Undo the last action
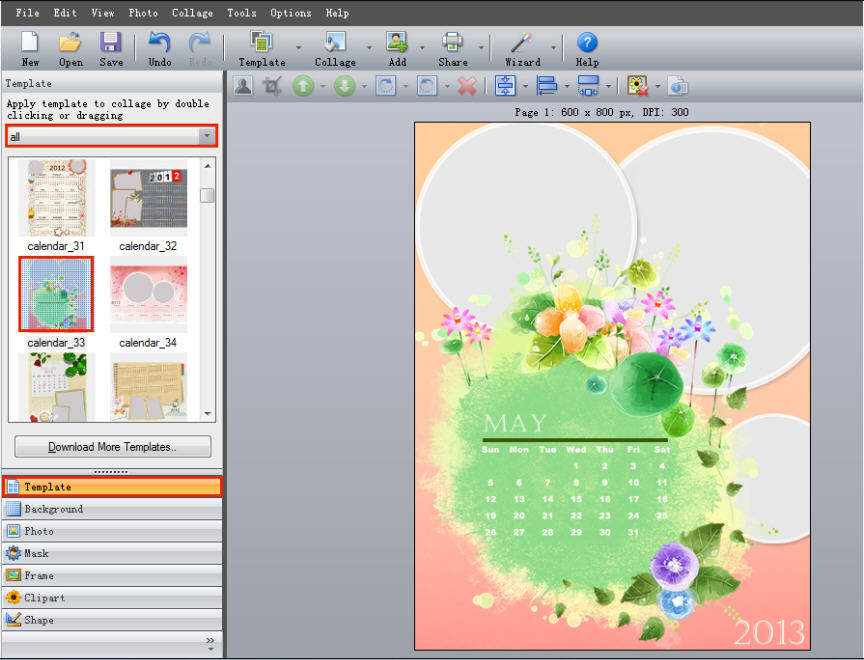The width and height of the screenshot is (864, 660). [x=160, y=43]
